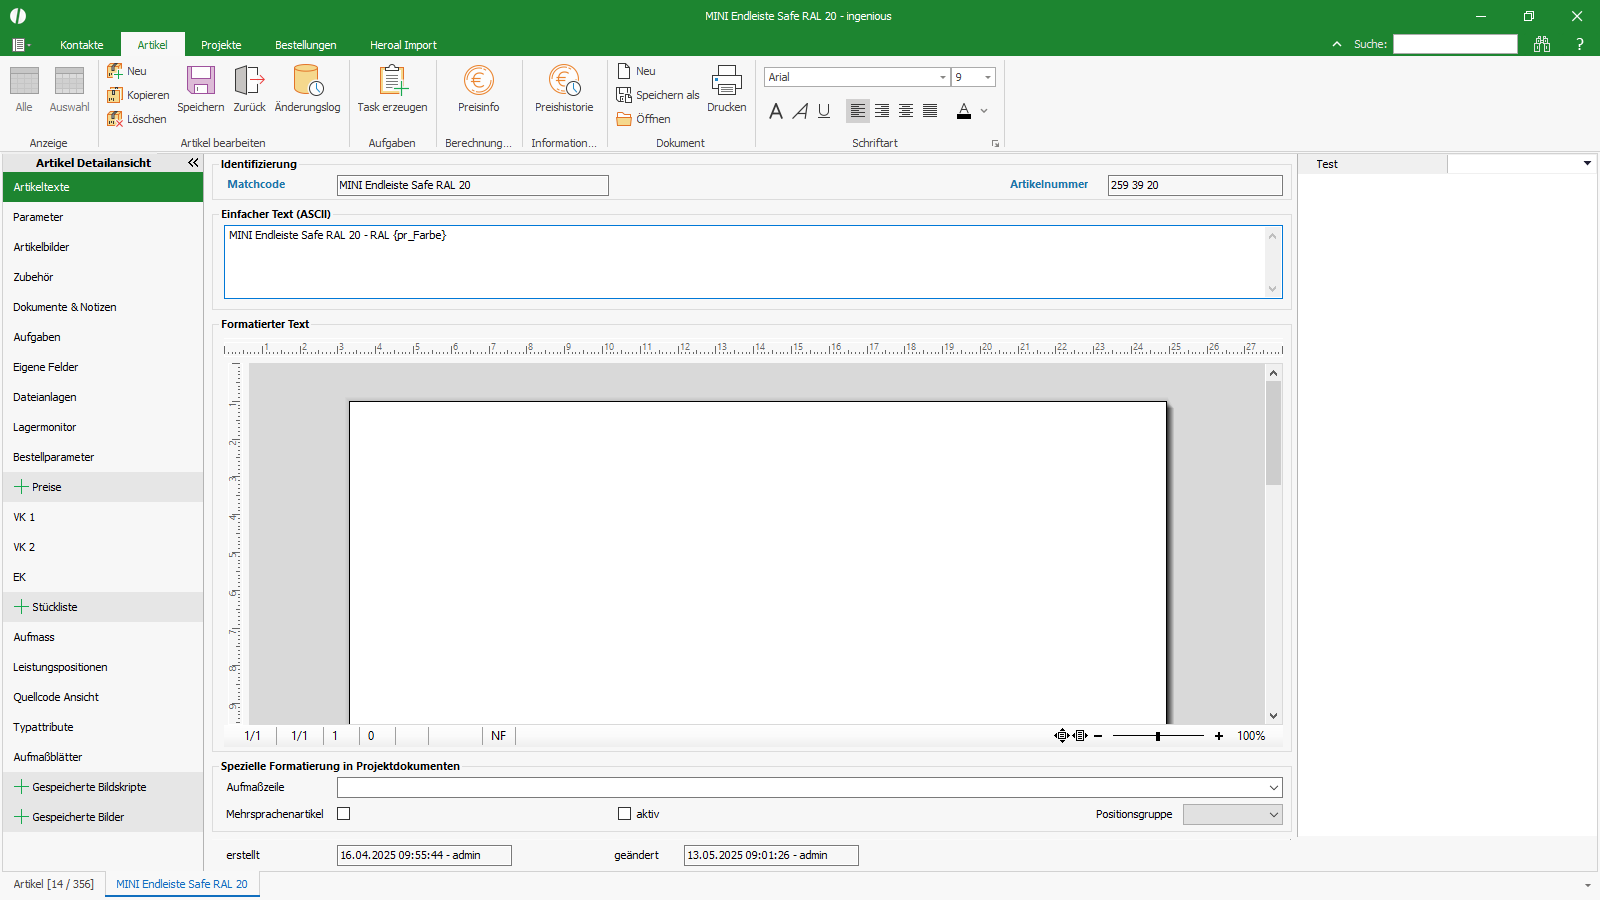Click the Löschen article icon
The width and height of the screenshot is (1600, 900).
pyautogui.click(x=115, y=119)
